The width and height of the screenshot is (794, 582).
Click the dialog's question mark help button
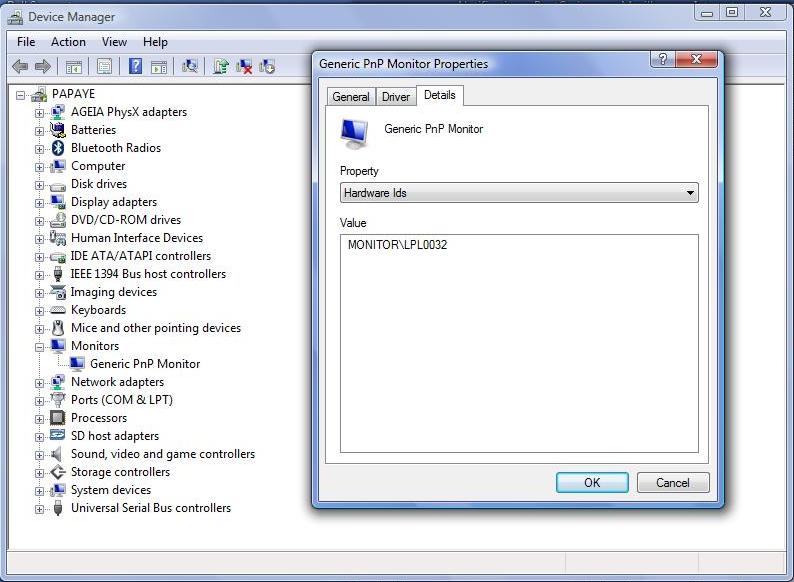pos(663,59)
